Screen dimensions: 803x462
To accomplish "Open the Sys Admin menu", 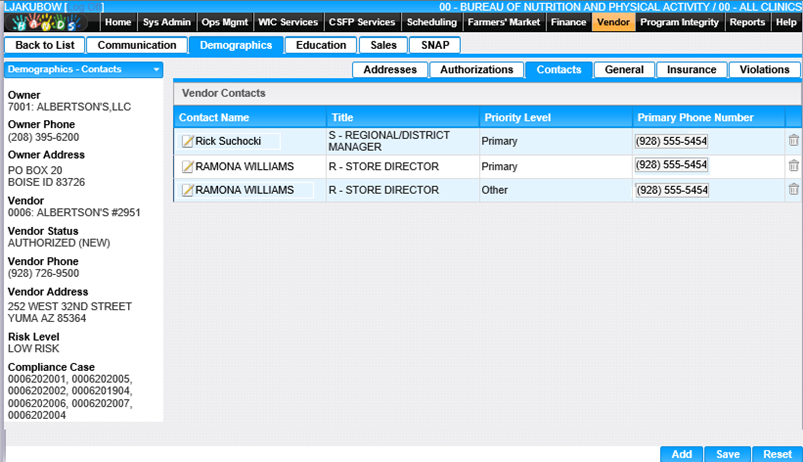I will pyautogui.click(x=166, y=23).
